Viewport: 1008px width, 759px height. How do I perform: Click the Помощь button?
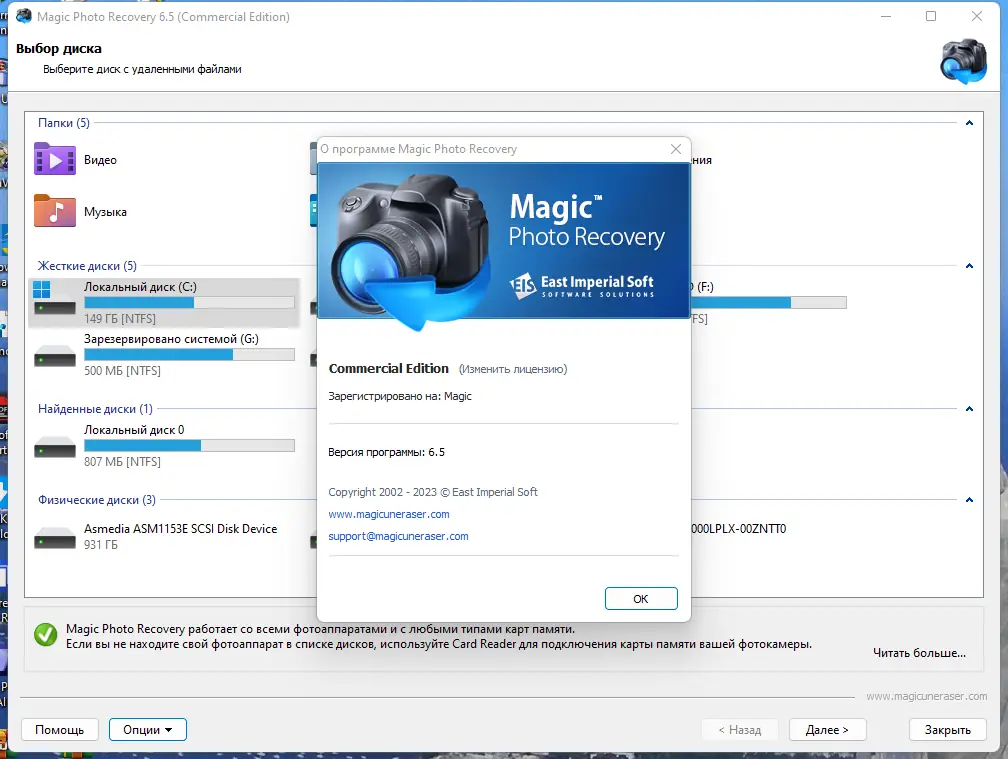tap(59, 729)
